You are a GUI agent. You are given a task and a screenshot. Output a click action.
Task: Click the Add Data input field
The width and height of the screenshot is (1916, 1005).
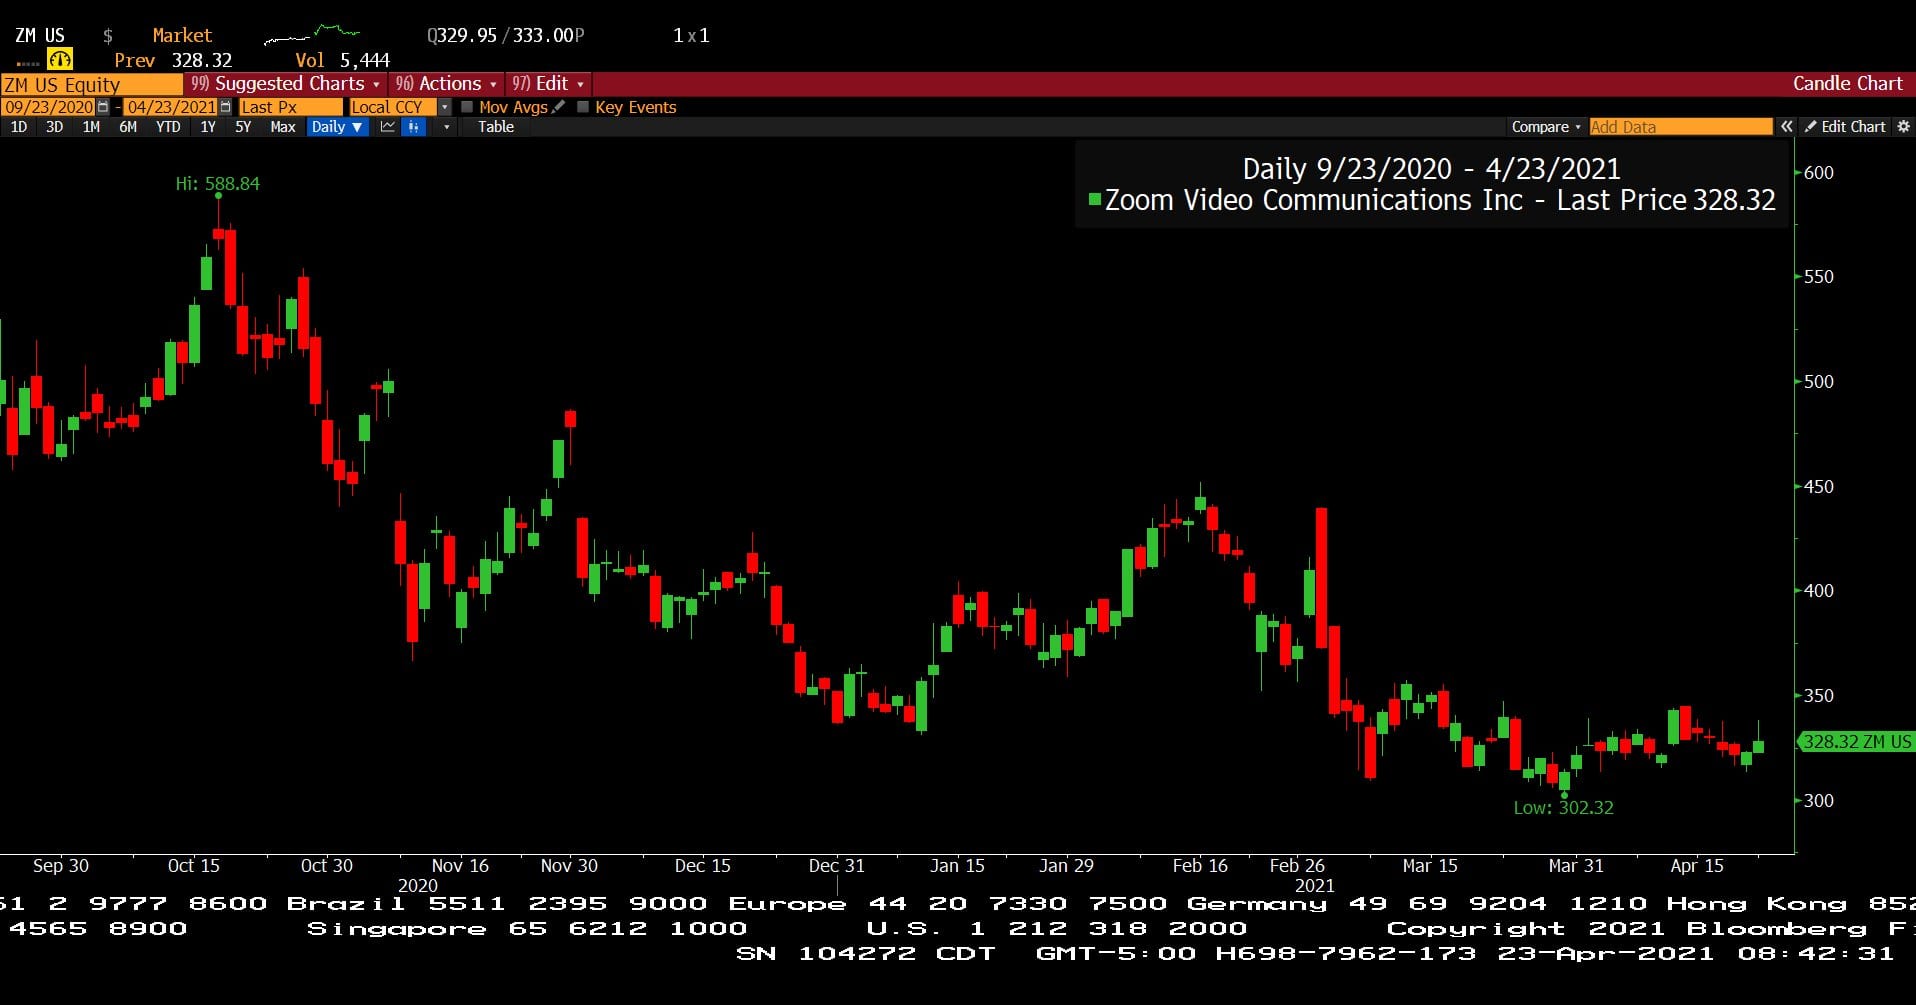click(x=1681, y=127)
